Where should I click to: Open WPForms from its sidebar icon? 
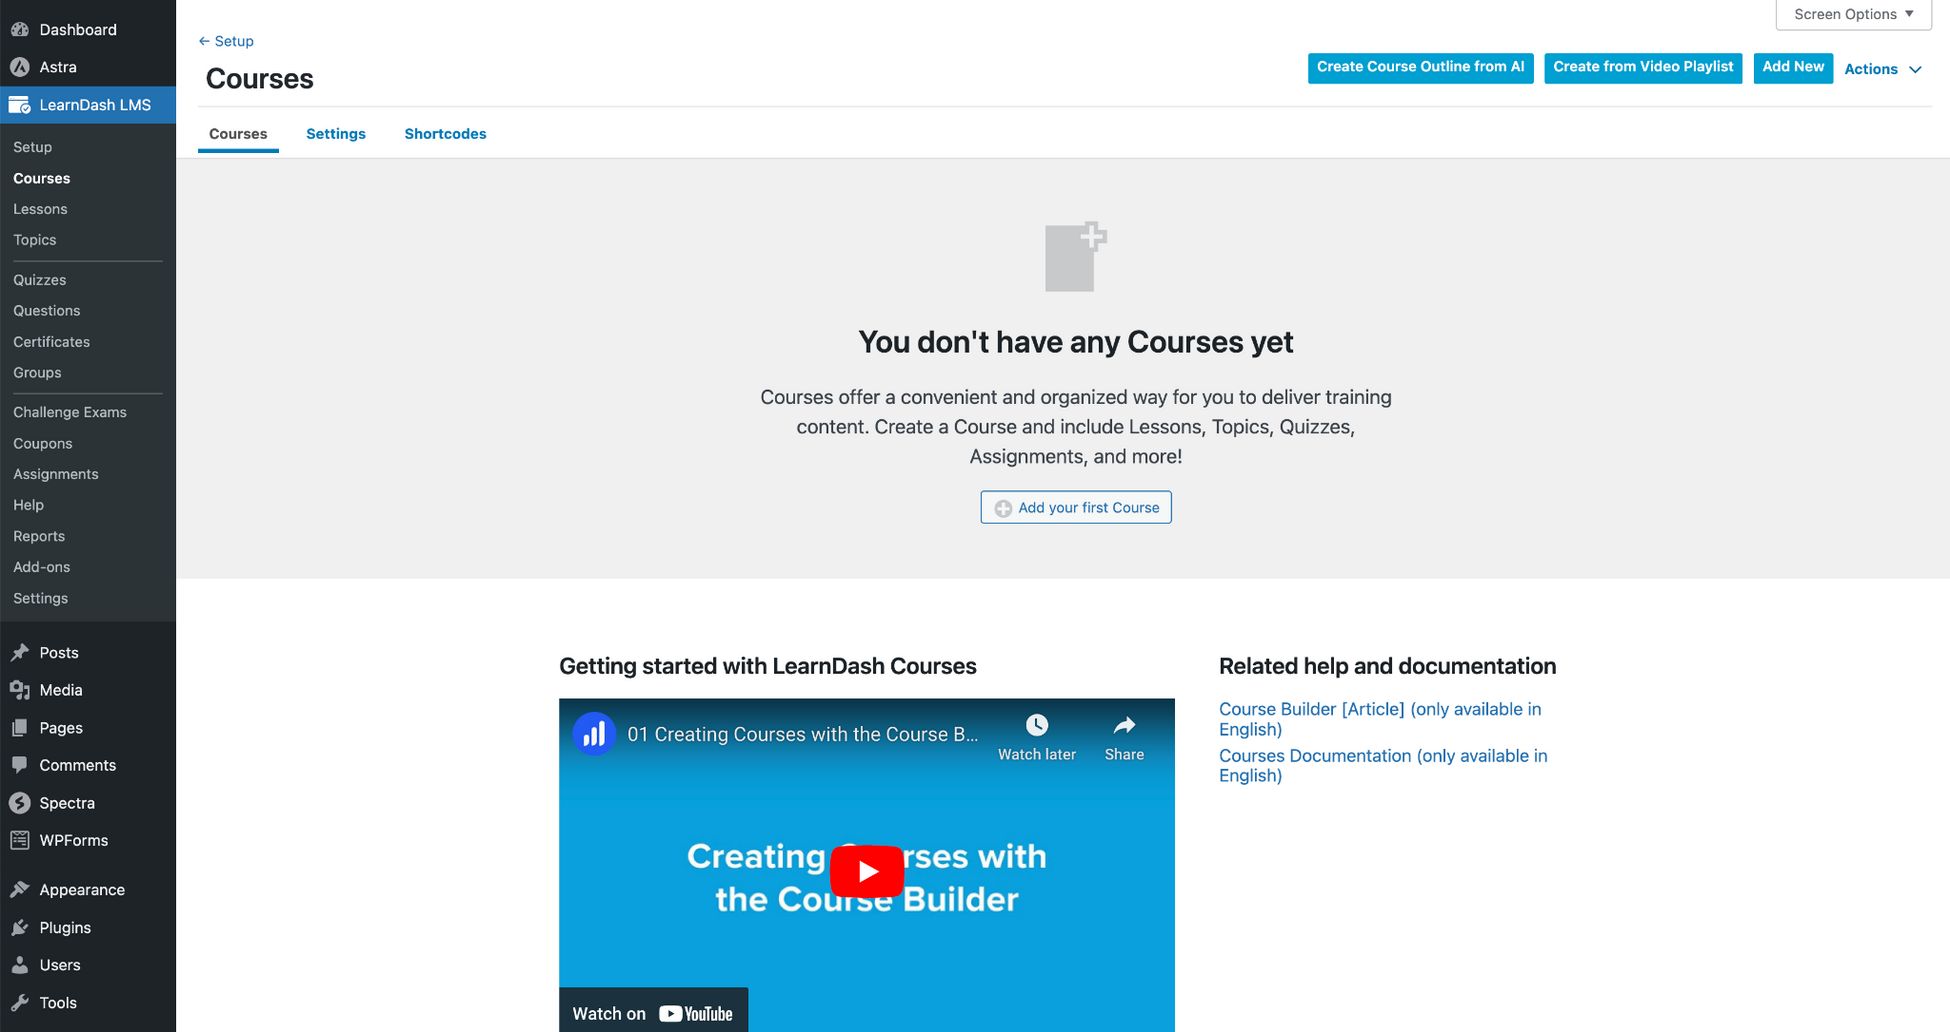tap(21, 840)
